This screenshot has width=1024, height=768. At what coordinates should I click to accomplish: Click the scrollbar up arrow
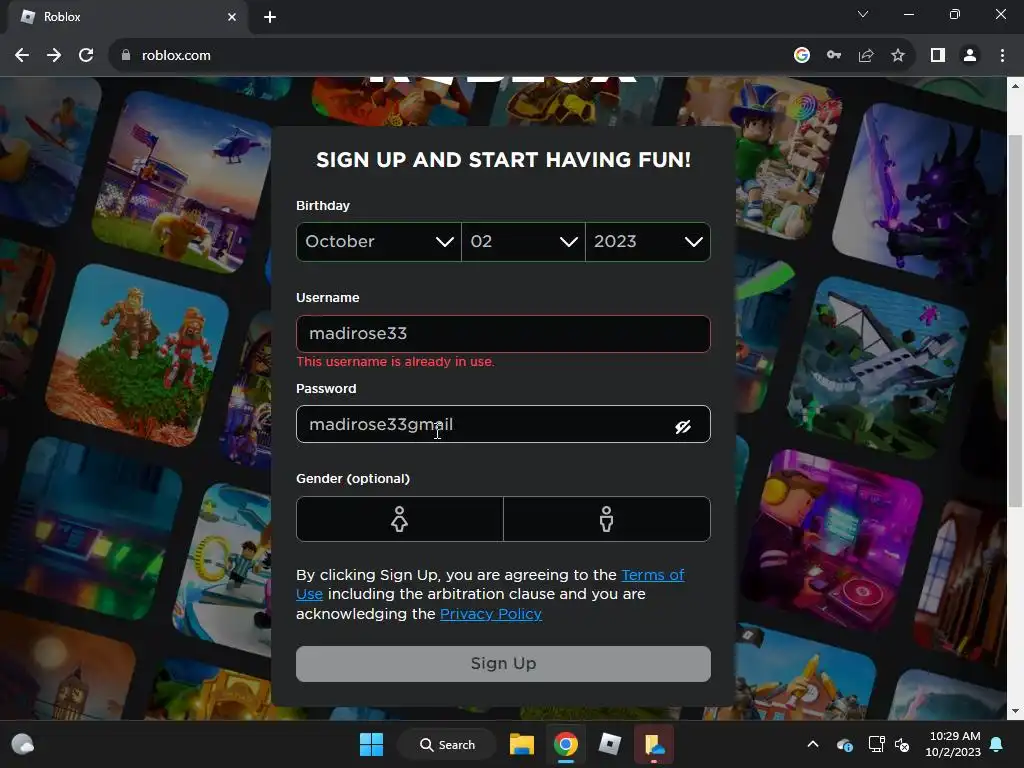[x=1015, y=86]
